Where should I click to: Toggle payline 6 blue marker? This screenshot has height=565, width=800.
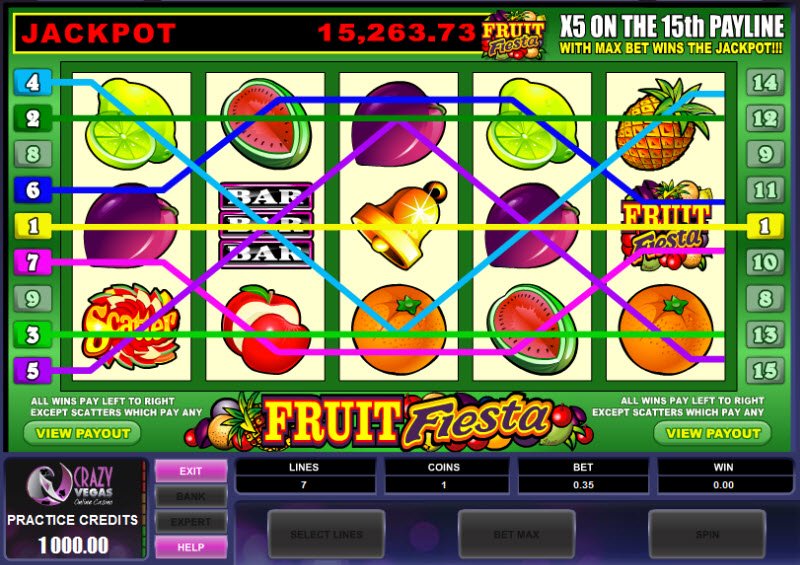(33, 190)
